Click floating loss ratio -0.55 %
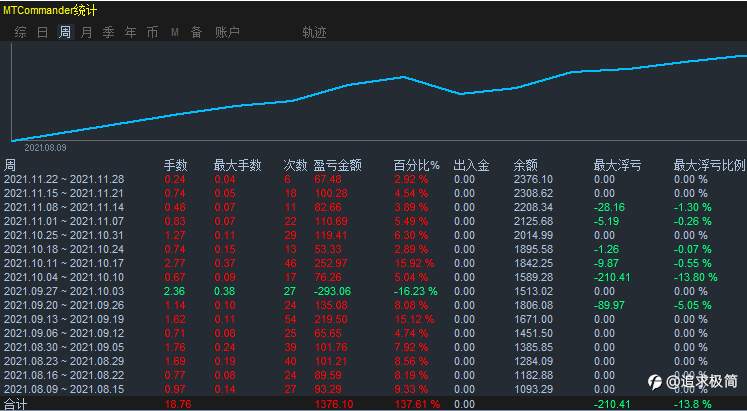Screen dimensions: 747x411 693,263
